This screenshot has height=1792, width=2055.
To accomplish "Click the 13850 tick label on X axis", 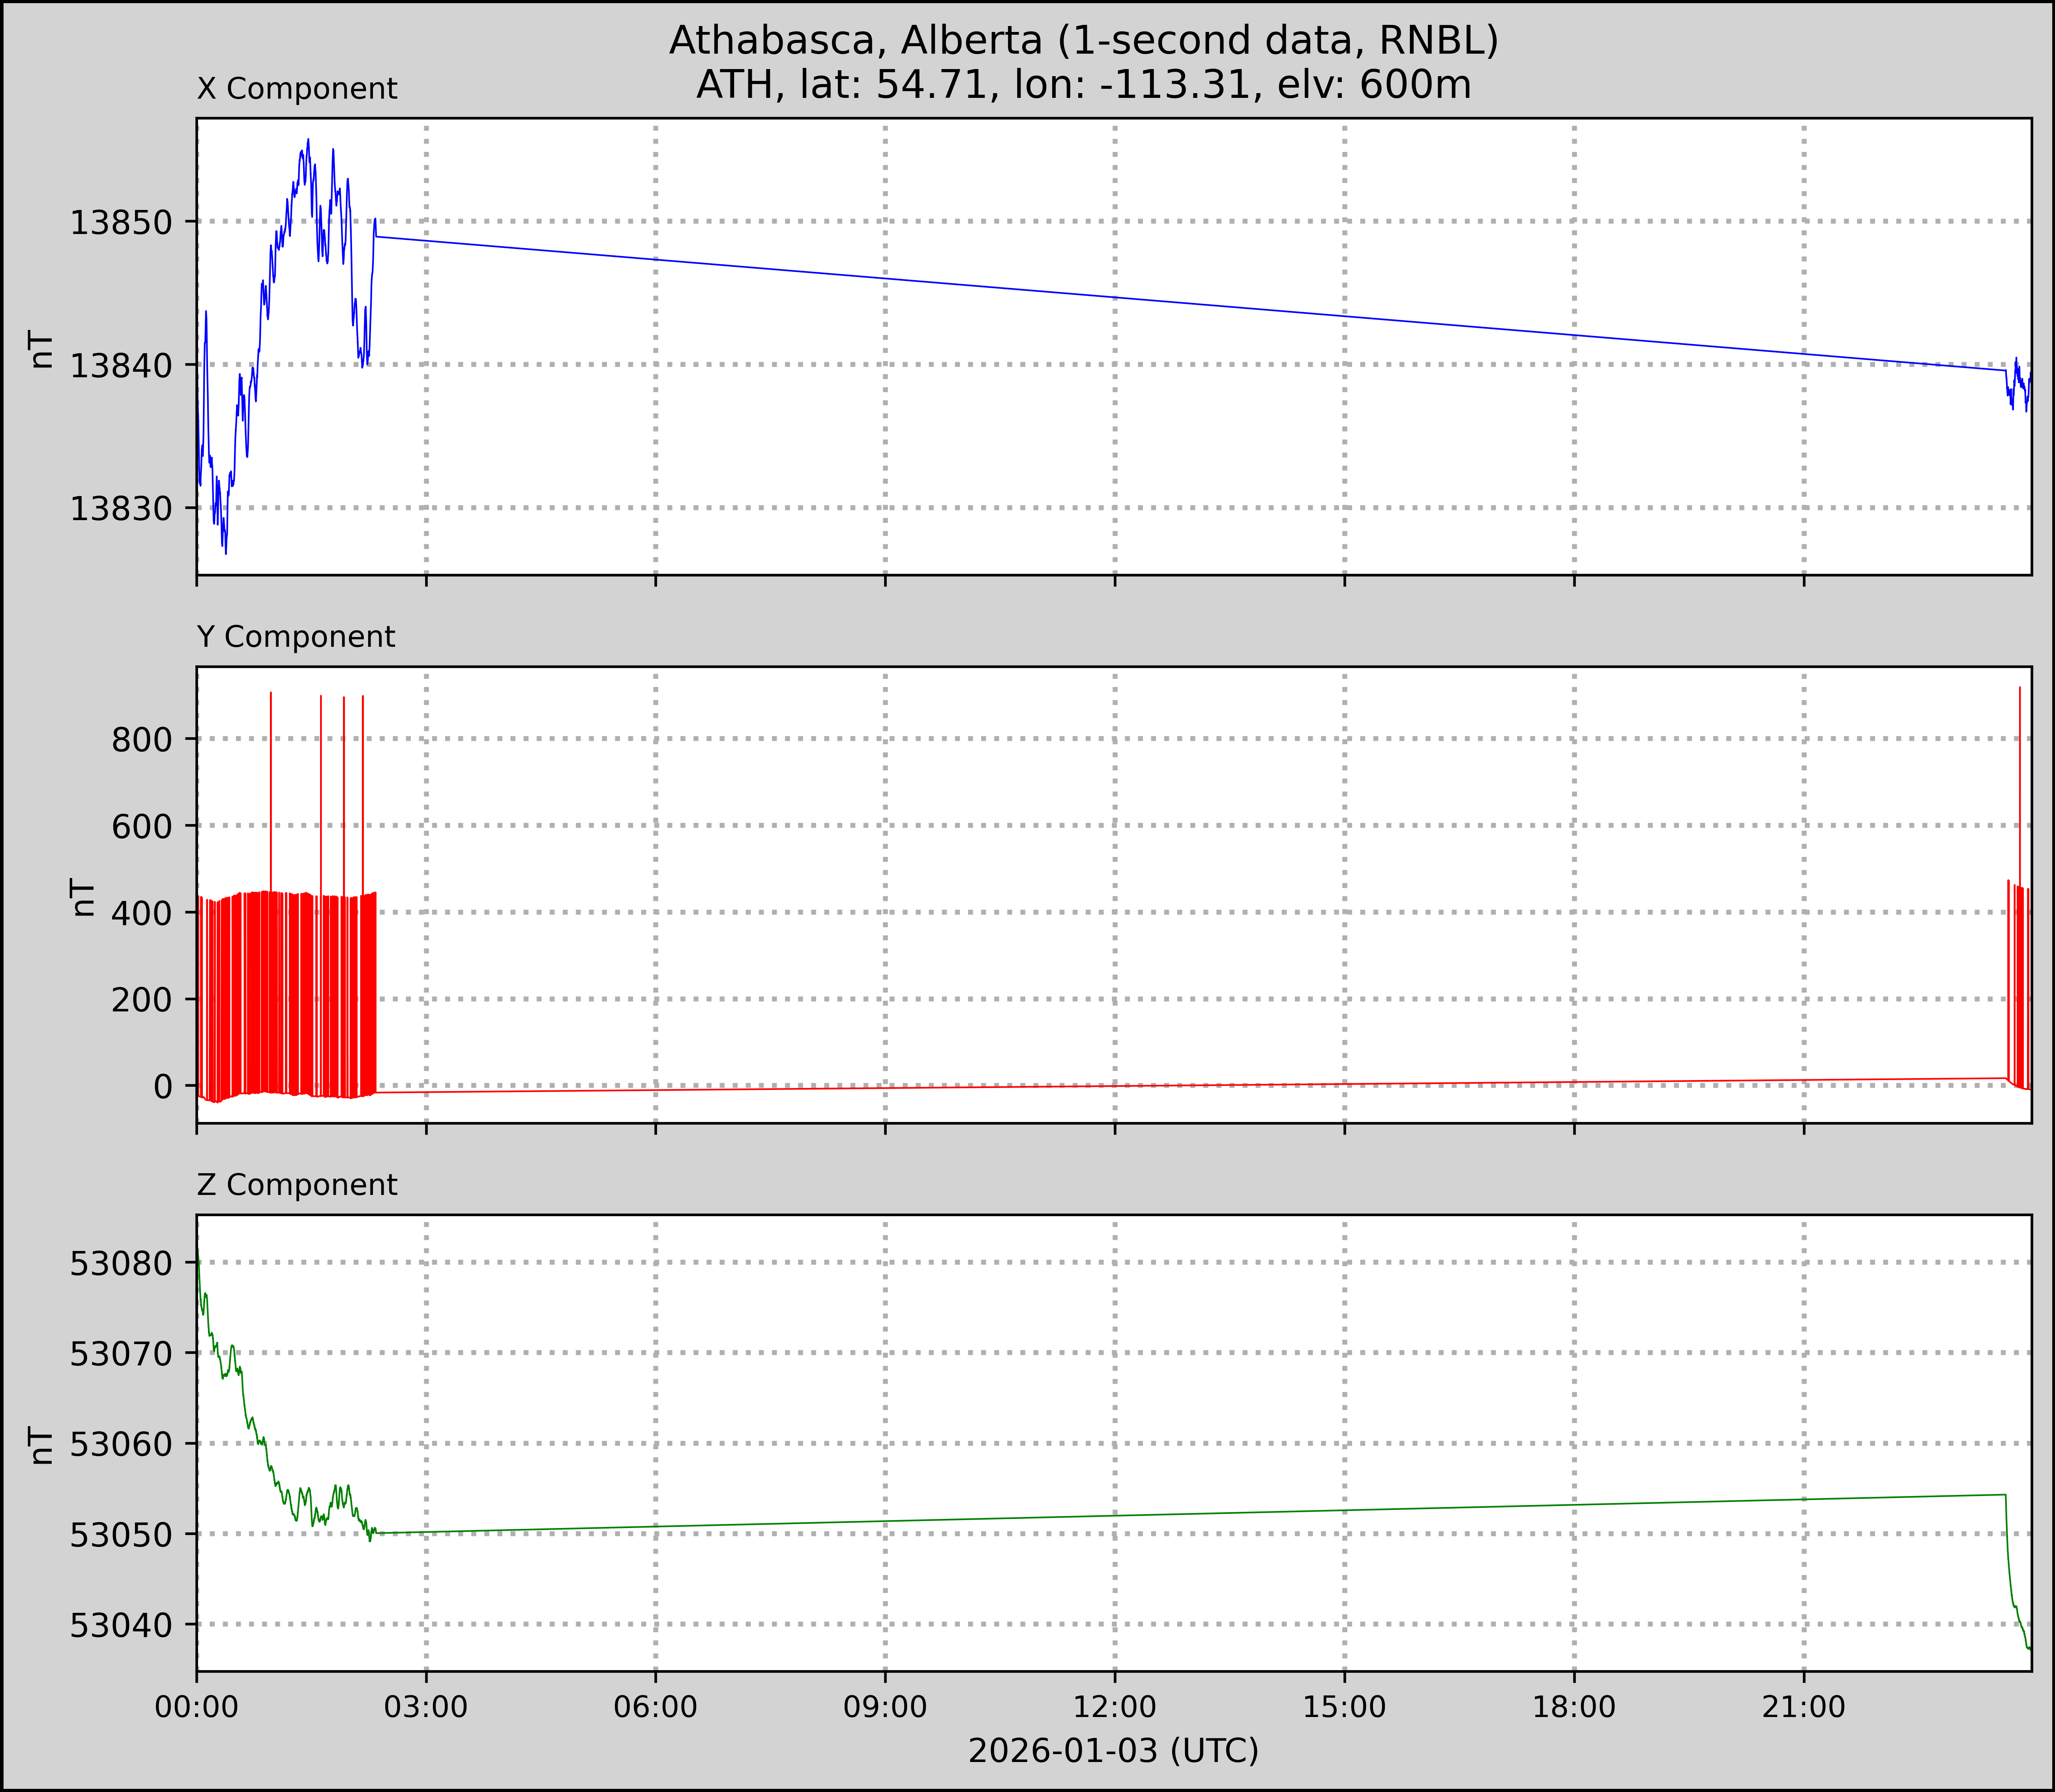I will pos(121,223).
